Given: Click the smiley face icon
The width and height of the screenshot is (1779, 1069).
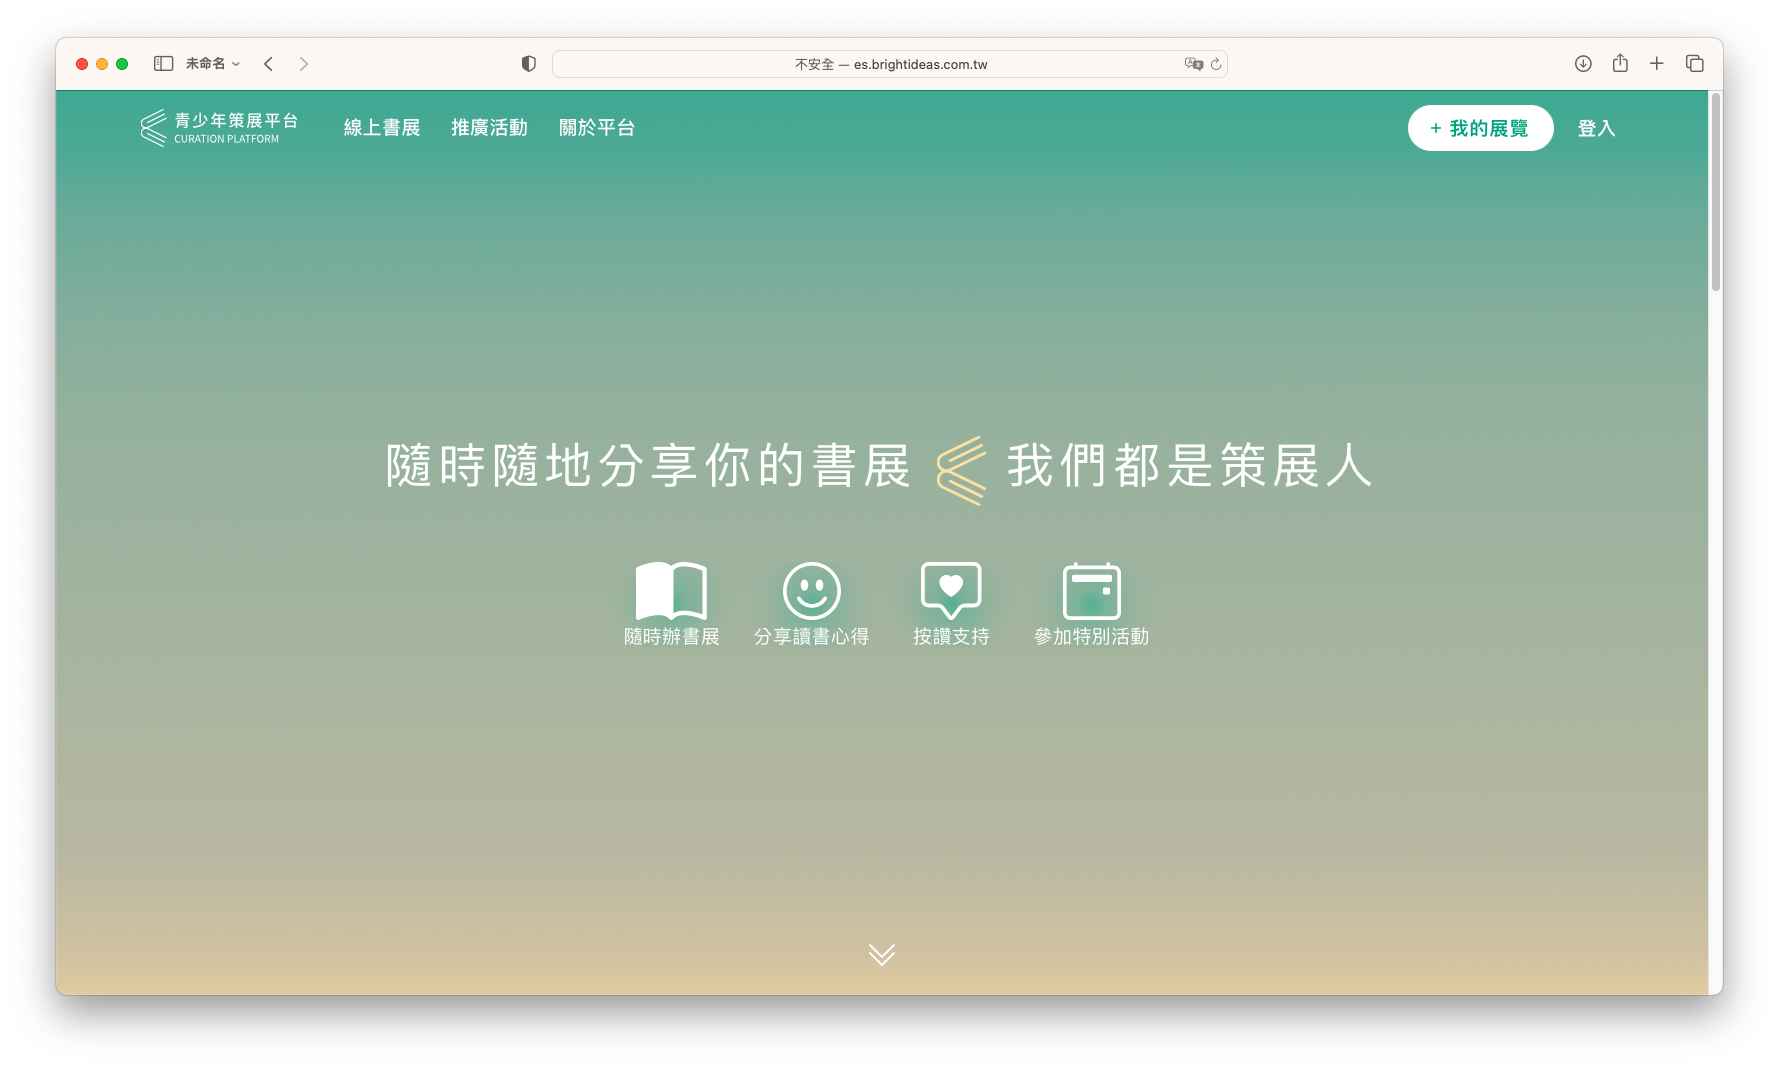Looking at the screenshot, I should 811,590.
